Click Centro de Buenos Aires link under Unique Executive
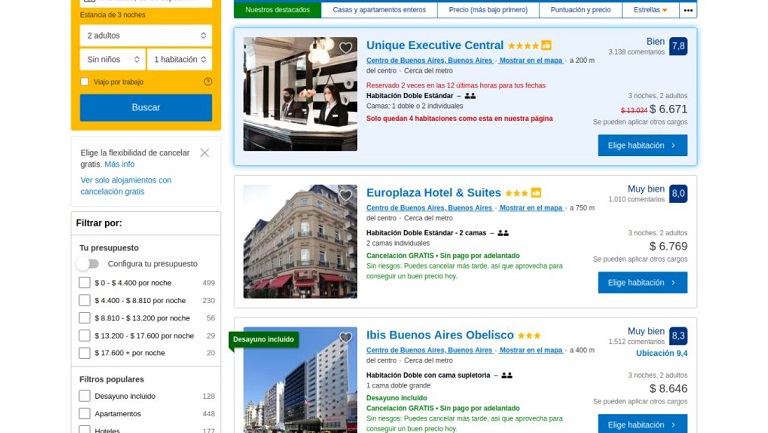768x433 pixels. click(429, 60)
